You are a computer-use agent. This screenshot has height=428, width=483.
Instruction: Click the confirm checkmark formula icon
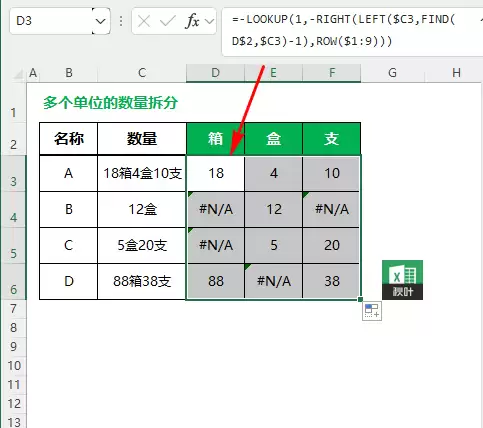pos(167,22)
